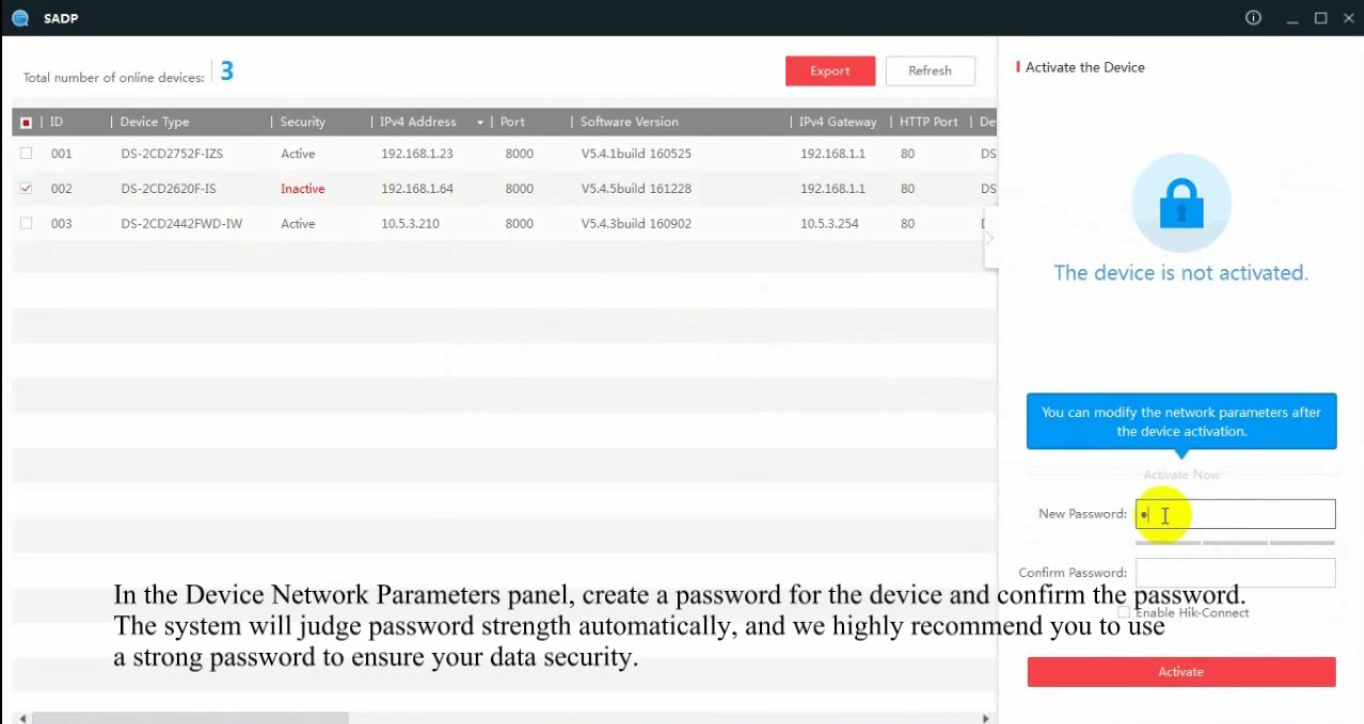
Task: Click IP address 192.168.1.64
Action: point(417,188)
